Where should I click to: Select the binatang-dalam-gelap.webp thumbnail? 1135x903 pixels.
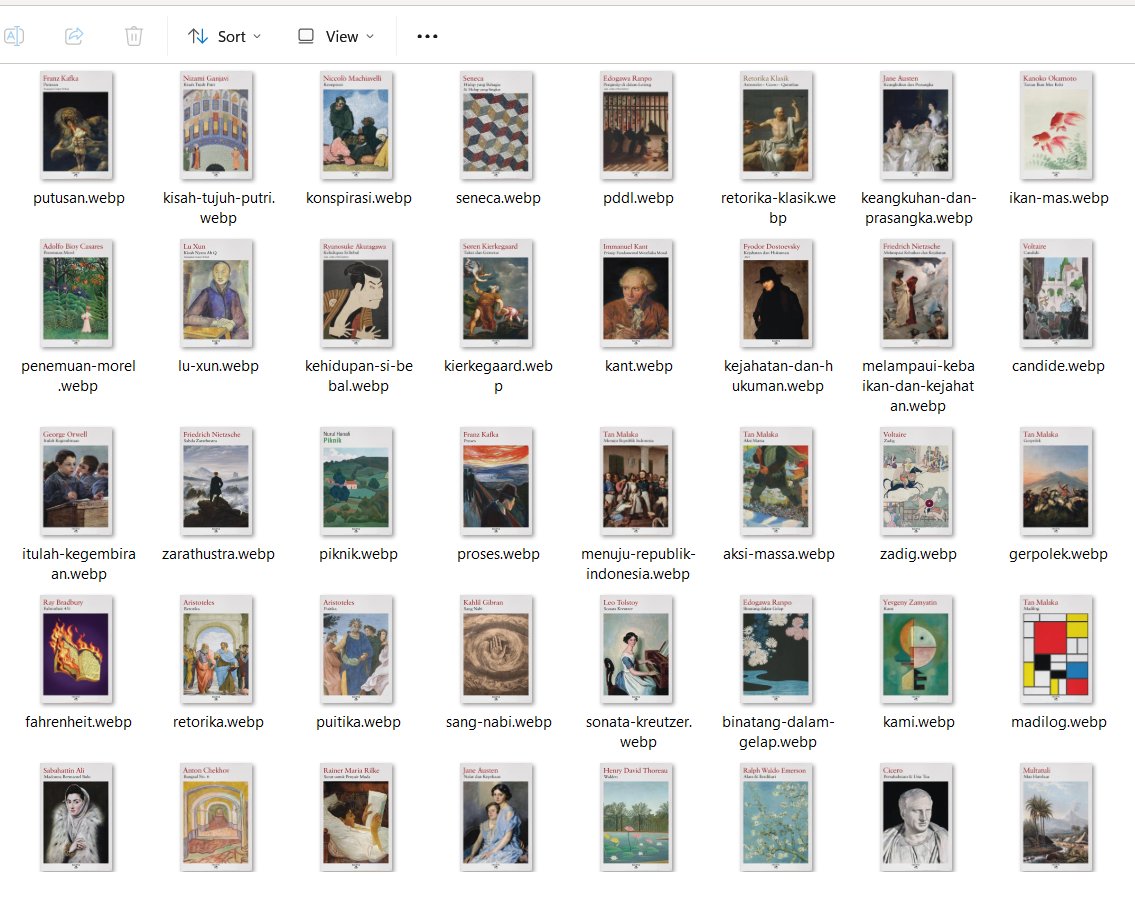(x=778, y=650)
